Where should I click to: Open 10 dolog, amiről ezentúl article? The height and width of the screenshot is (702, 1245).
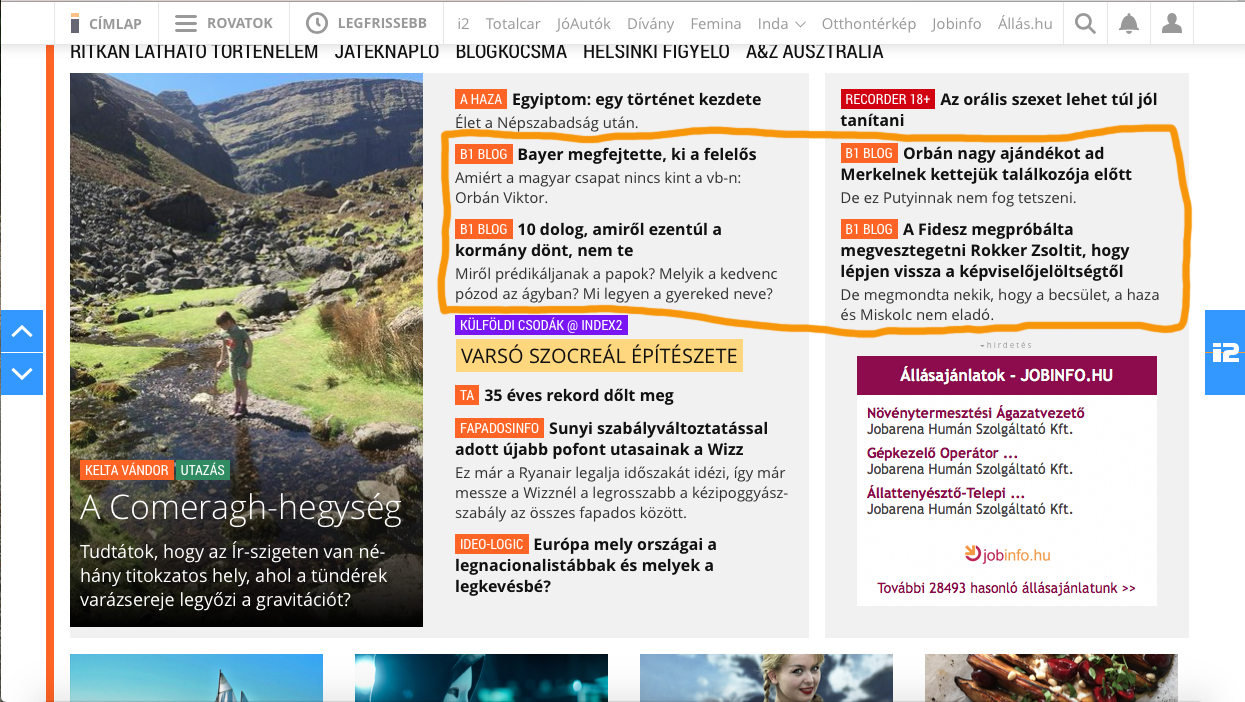(x=588, y=239)
